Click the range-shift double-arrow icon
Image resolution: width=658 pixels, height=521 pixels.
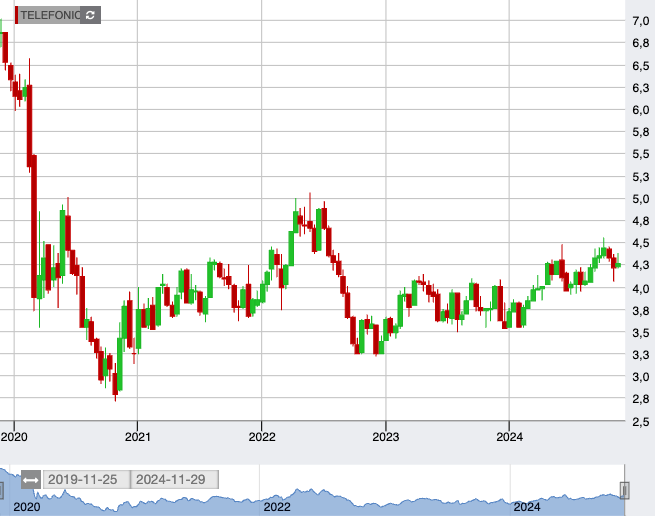(31, 480)
